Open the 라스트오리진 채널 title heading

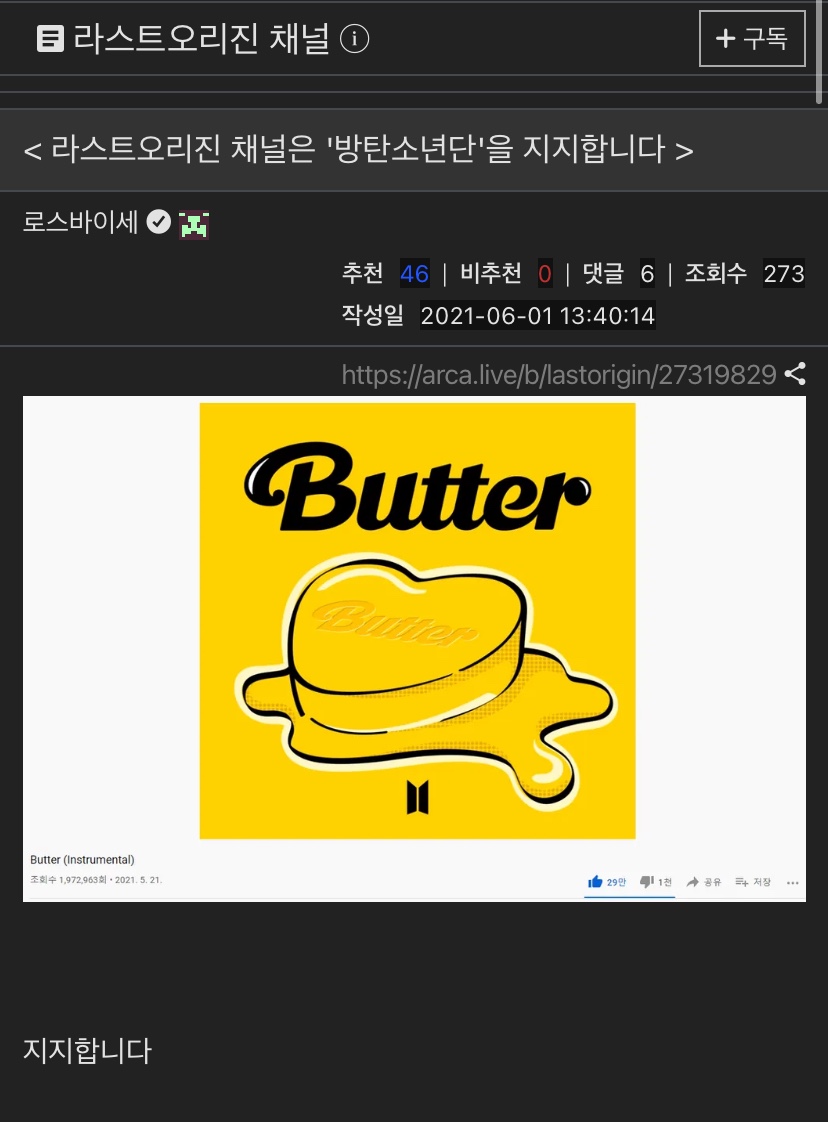[202, 39]
